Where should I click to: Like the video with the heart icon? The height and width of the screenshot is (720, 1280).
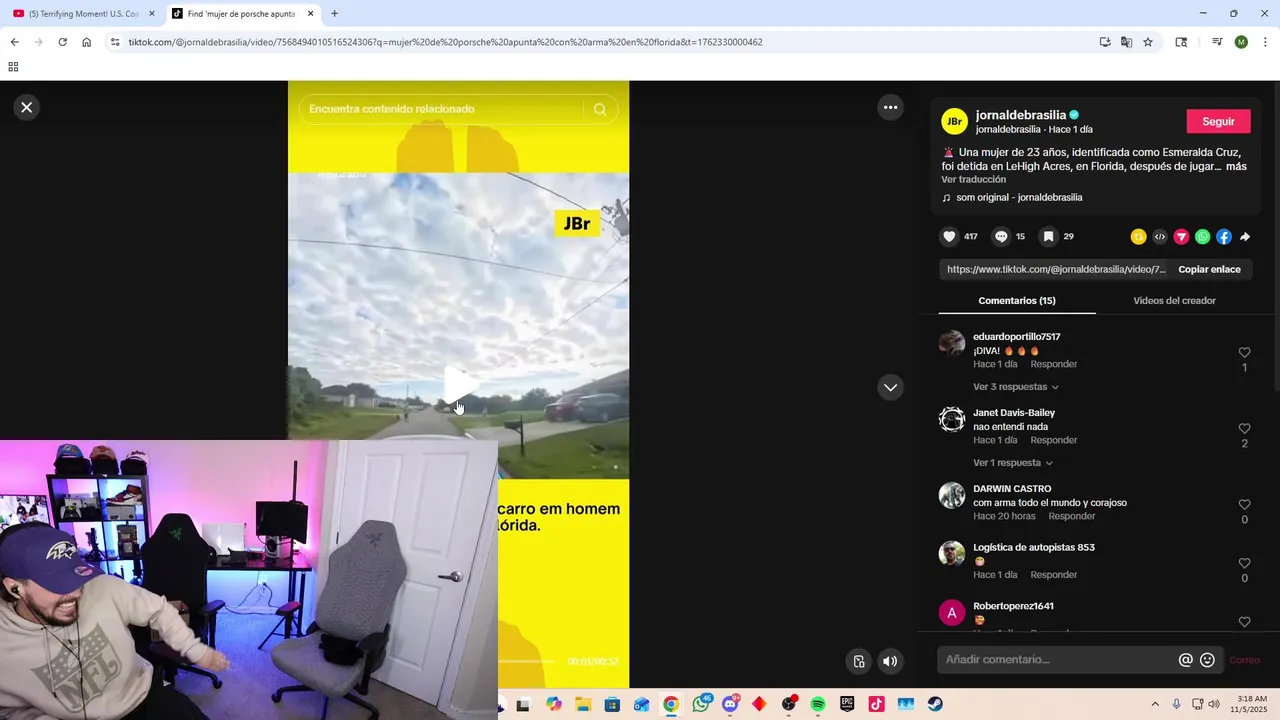pos(949,237)
